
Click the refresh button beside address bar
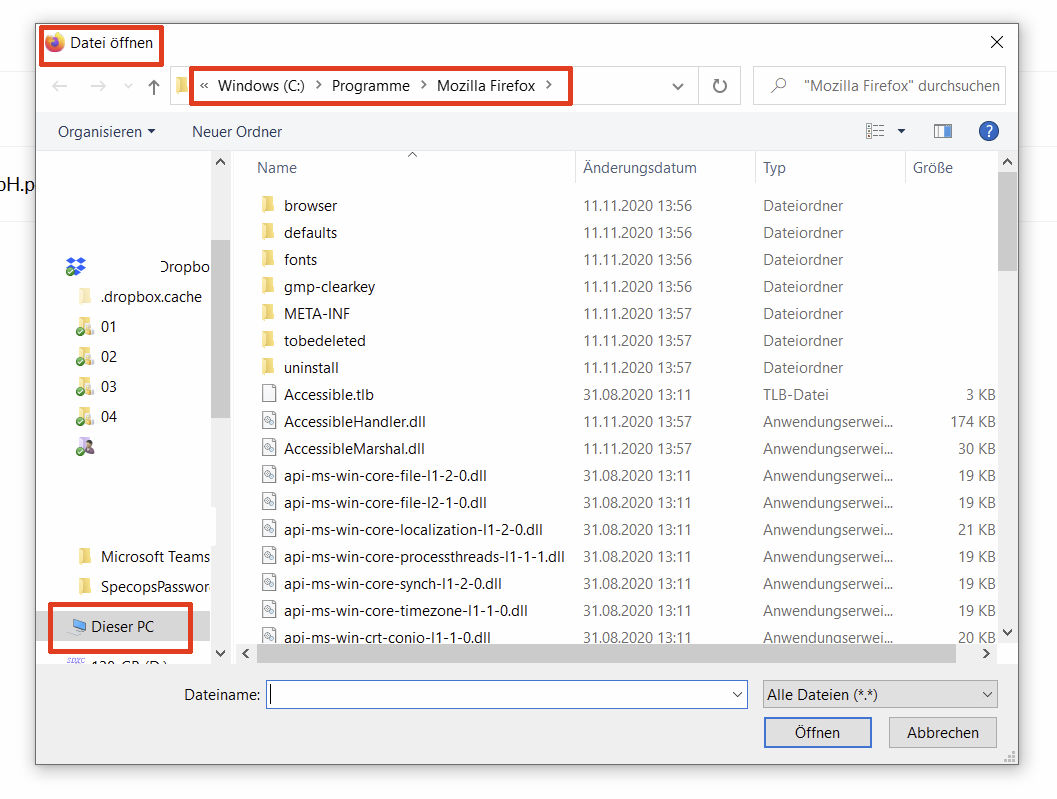(719, 86)
